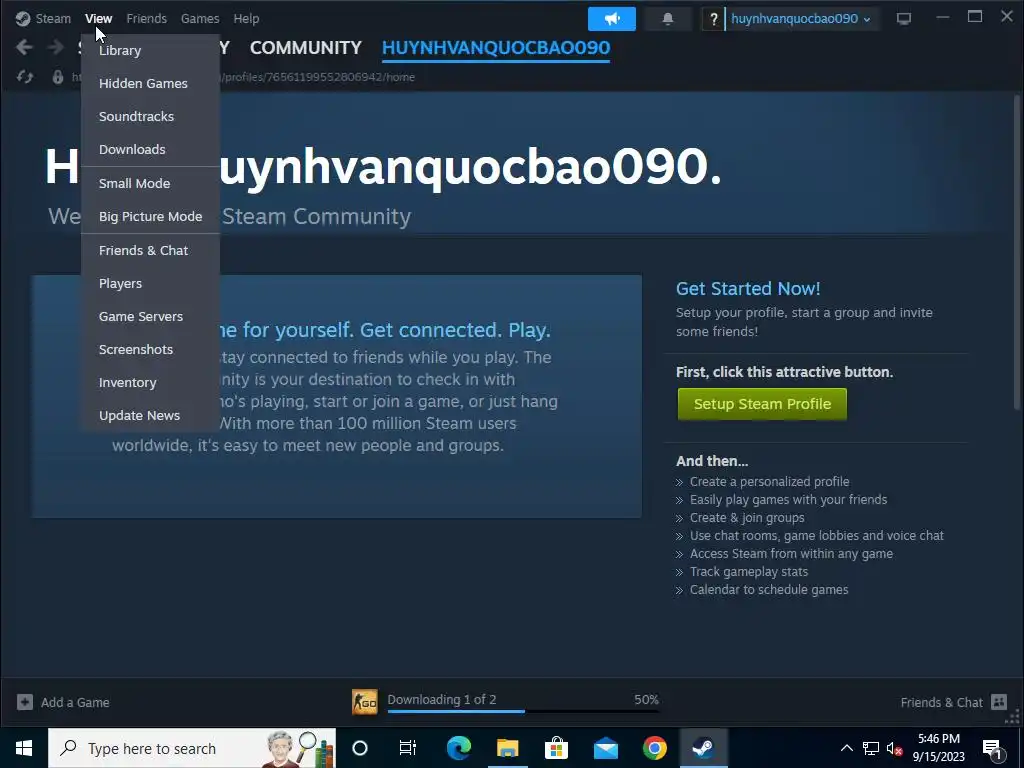Click the network tray icon

[871, 748]
